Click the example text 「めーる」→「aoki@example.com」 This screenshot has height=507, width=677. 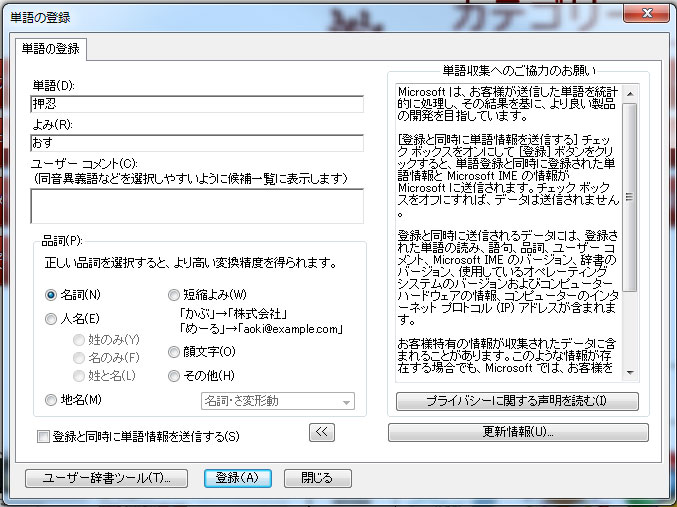point(261,329)
